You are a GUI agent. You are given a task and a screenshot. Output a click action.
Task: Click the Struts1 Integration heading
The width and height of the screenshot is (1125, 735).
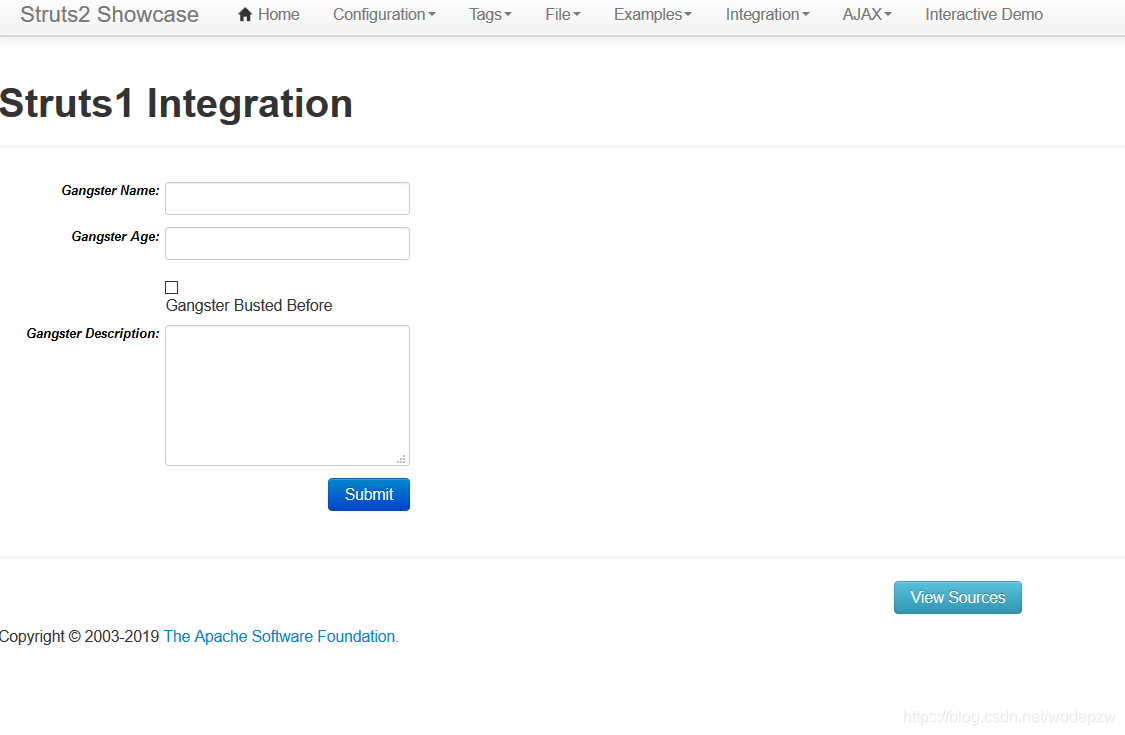(176, 103)
